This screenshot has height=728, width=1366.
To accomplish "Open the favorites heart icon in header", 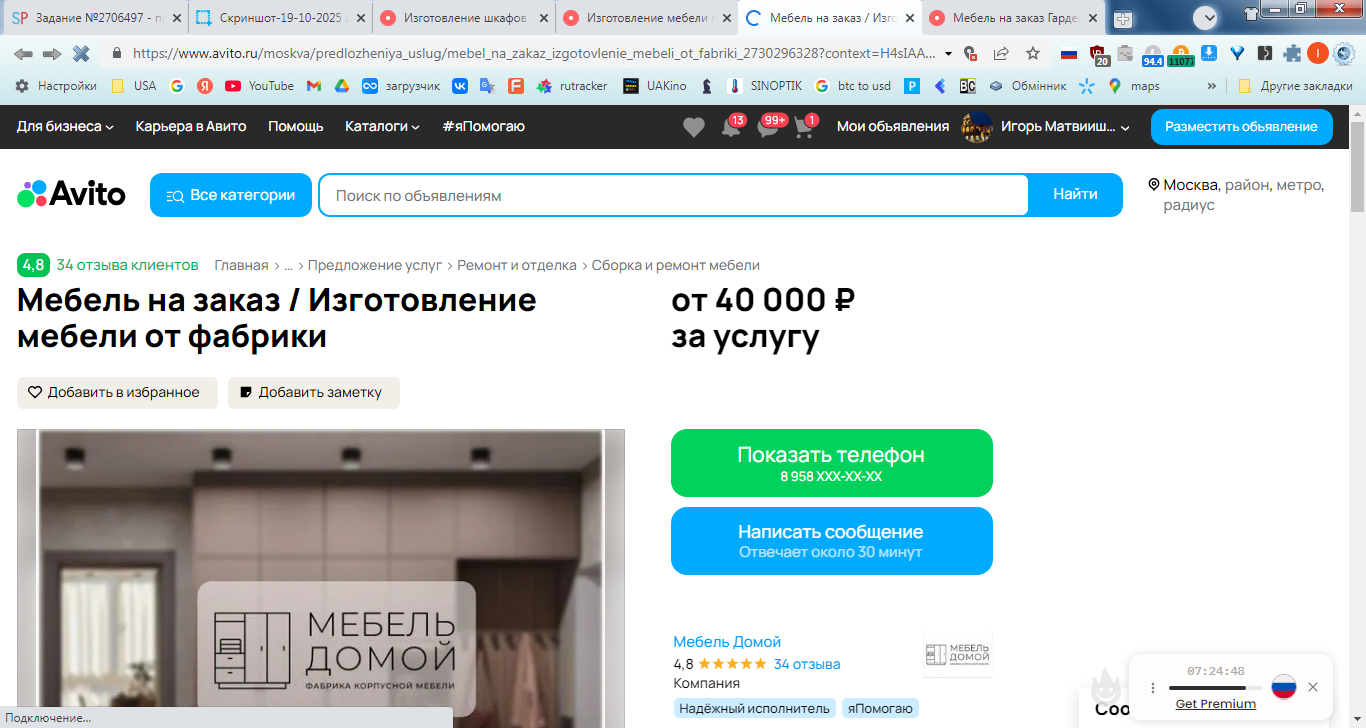I will point(693,127).
